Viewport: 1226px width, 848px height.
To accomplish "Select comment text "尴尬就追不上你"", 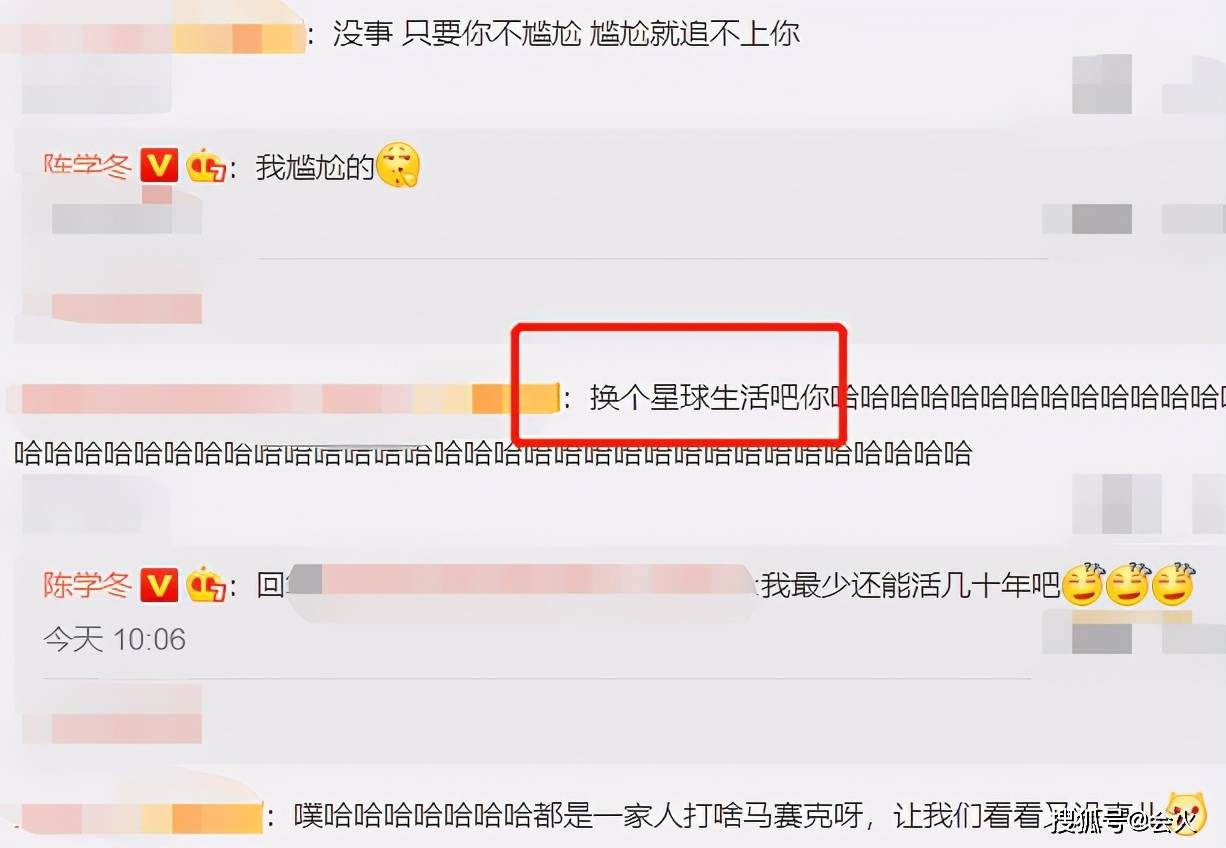I will (696, 34).
